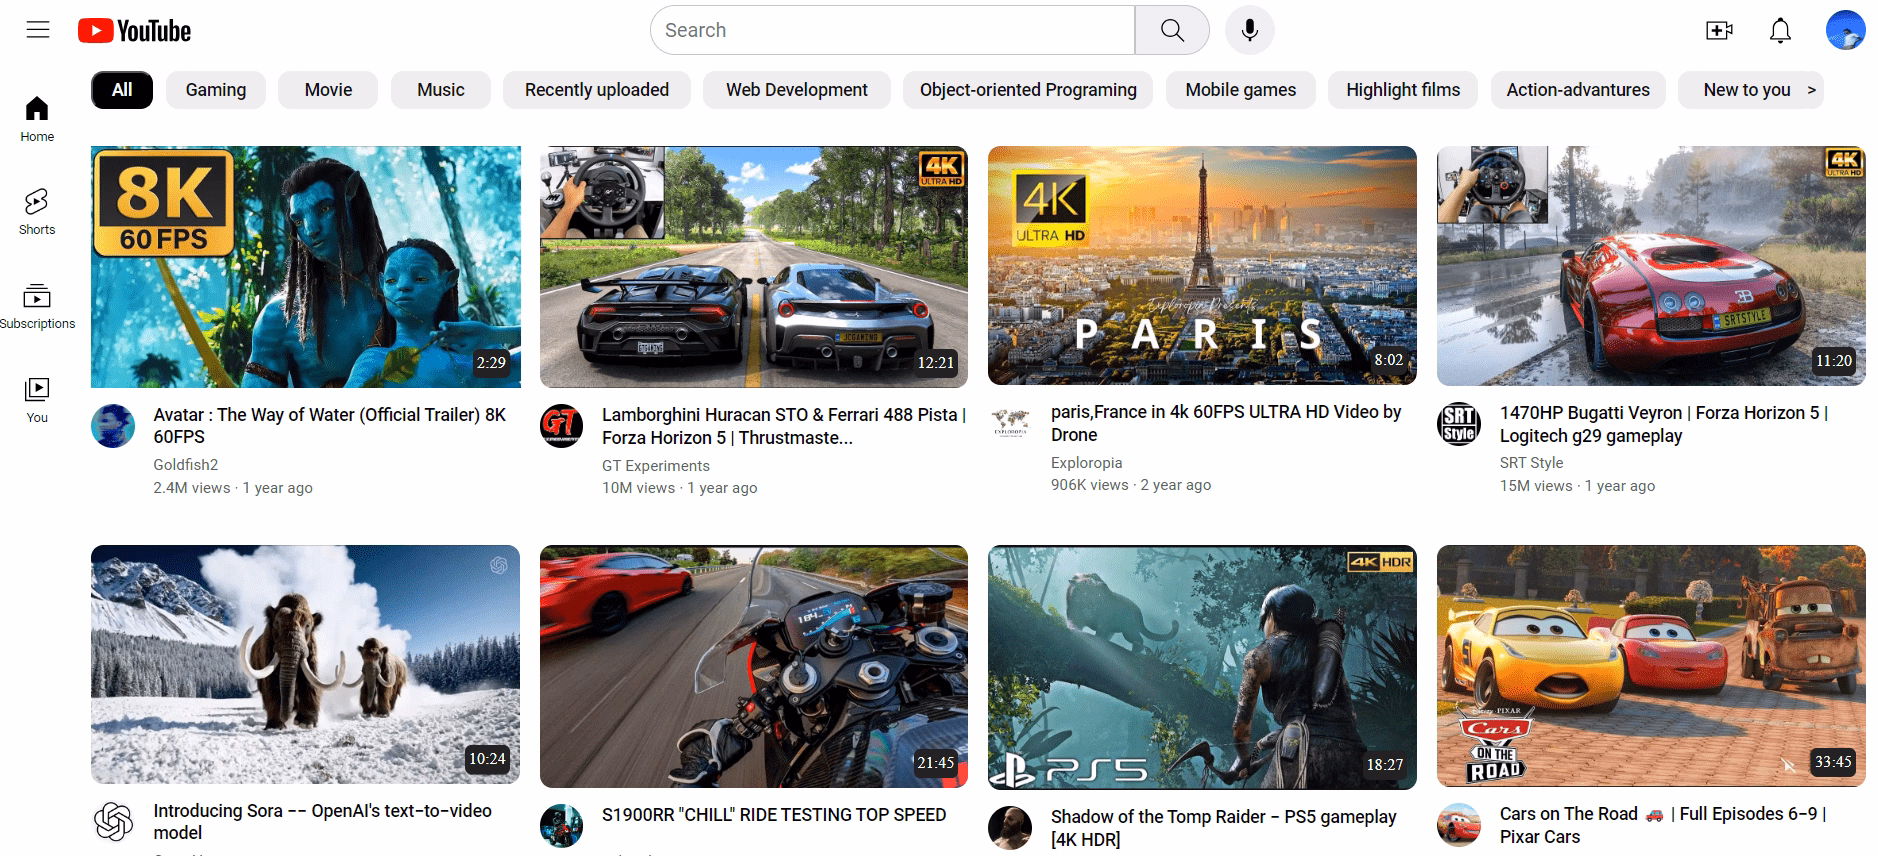Open notifications bell

point(1780,31)
